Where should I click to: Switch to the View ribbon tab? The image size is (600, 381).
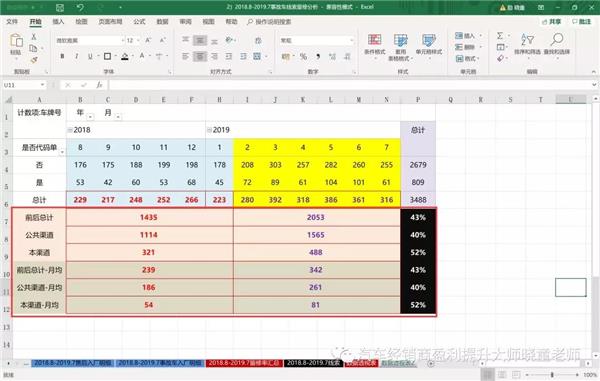[x=209, y=21]
